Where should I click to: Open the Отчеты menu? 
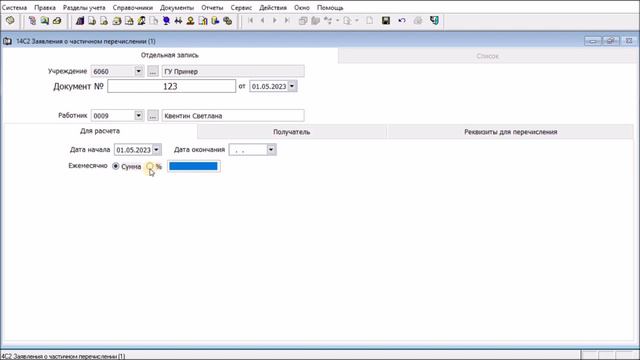tap(212, 8)
